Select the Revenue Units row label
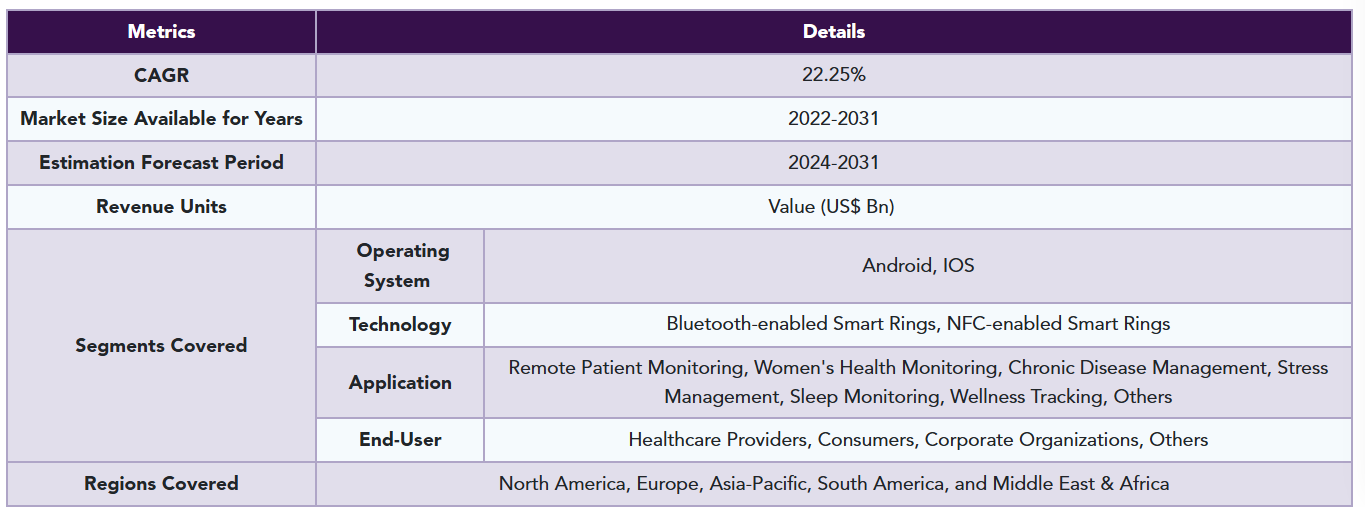1365x507 pixels. (x=161, y=206)
